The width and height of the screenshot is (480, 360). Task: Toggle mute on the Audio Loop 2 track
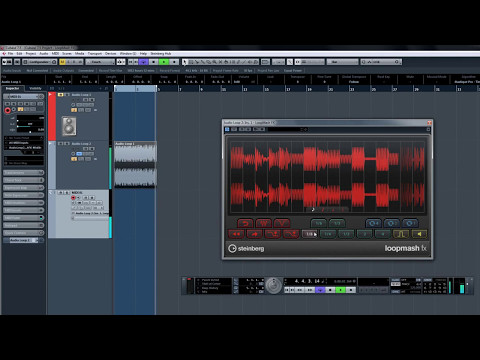tap(60, 144)
